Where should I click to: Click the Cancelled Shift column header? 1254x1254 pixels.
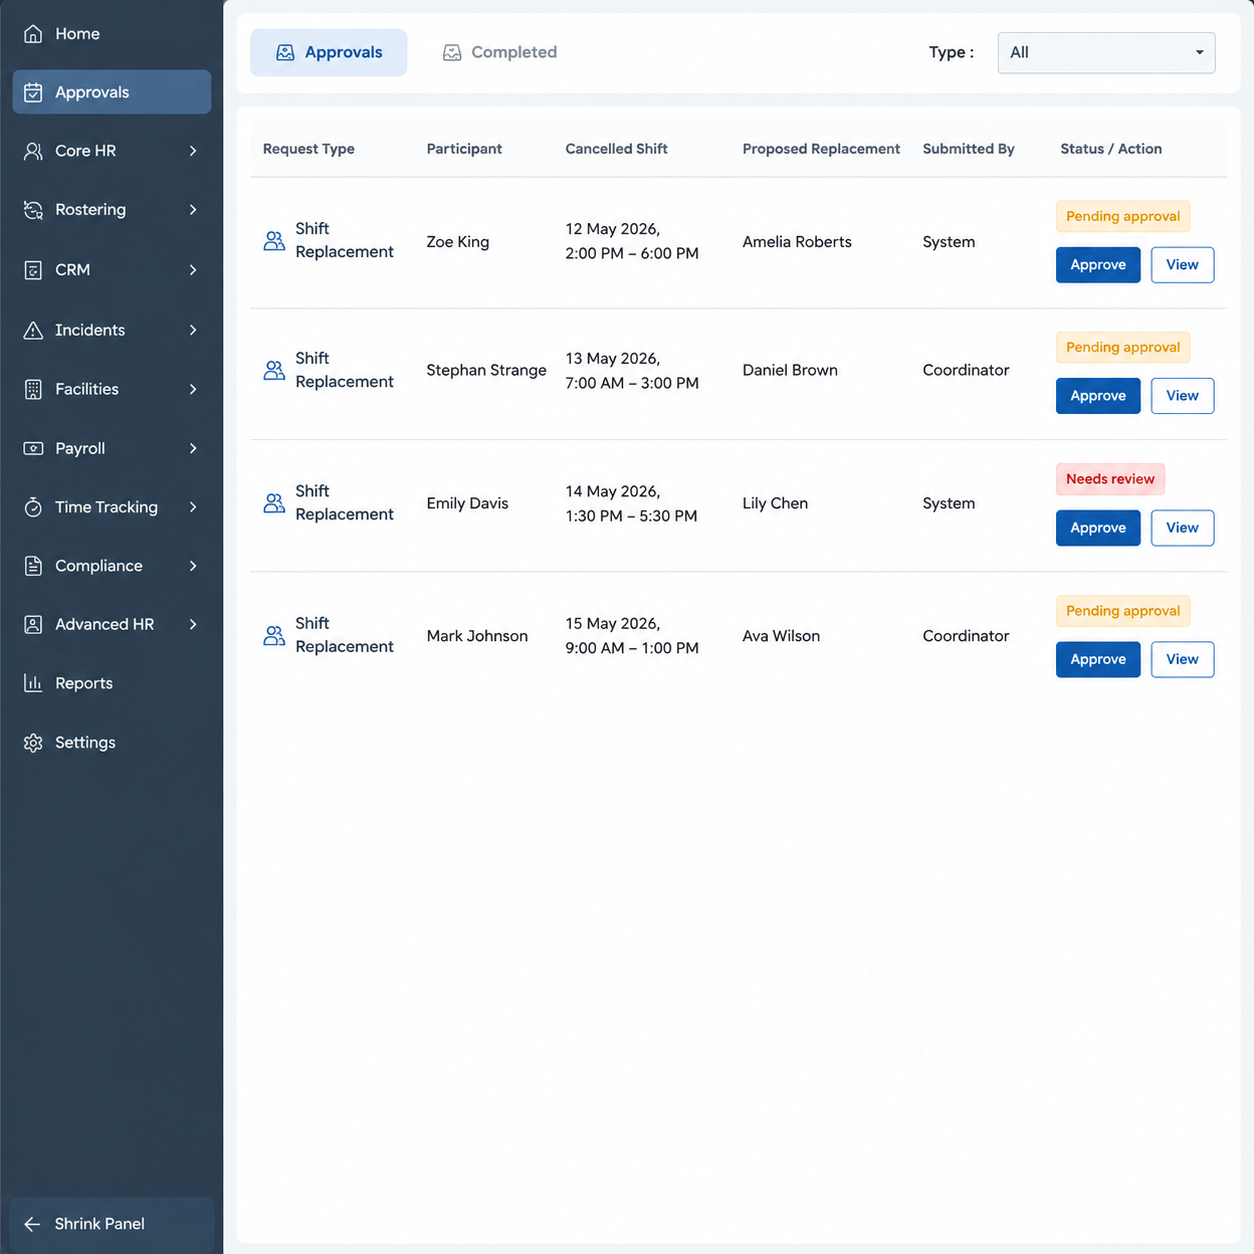pyautogui.click(x=616, y=149)
